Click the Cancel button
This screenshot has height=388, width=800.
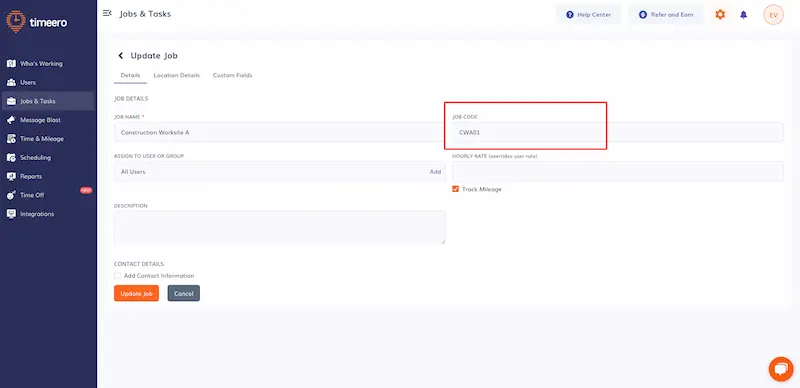[184, 294]
